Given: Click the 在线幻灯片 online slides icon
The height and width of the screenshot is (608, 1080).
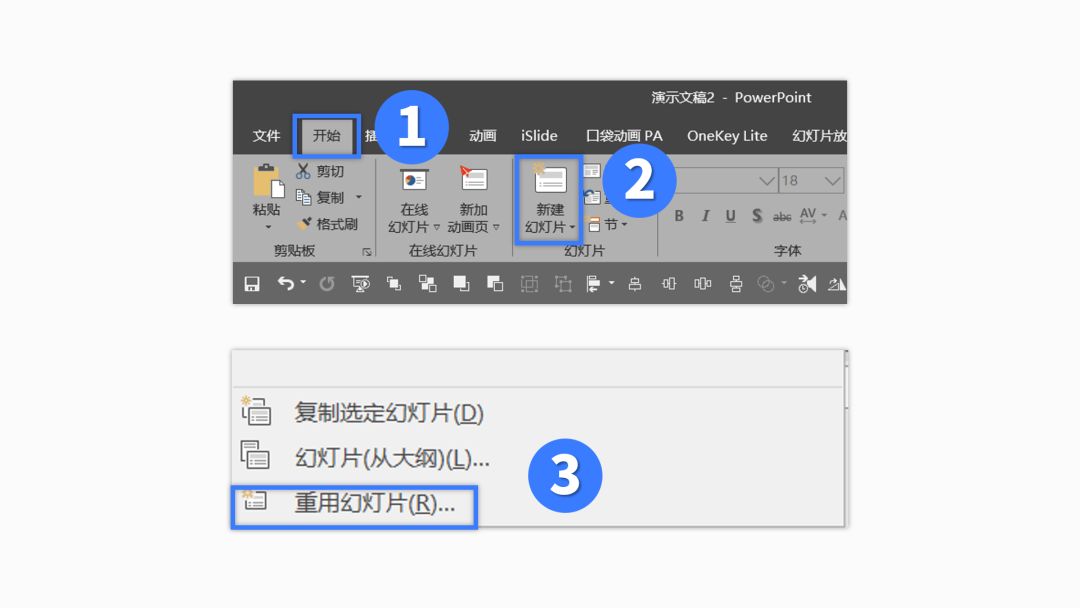Looking at the screenshot, I should coord(414,180).
